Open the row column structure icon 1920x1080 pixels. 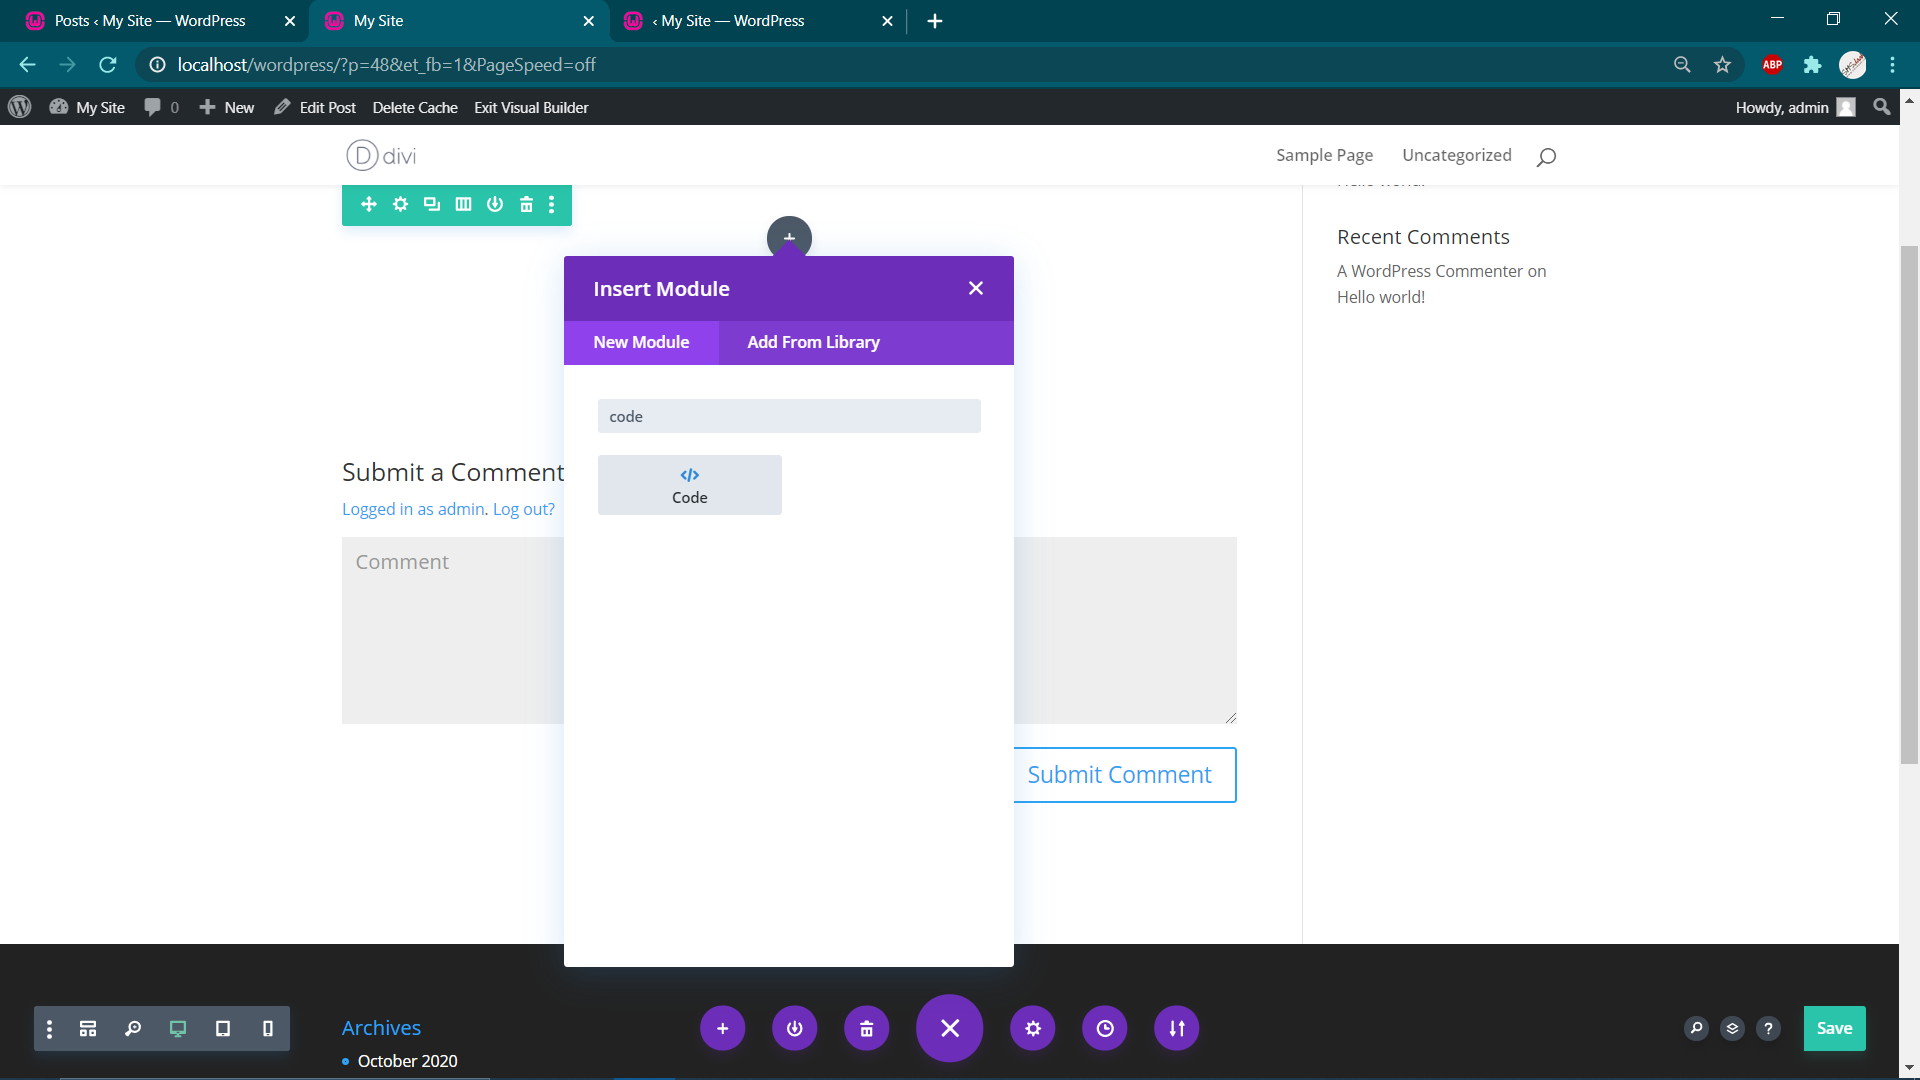coord(463,205)
